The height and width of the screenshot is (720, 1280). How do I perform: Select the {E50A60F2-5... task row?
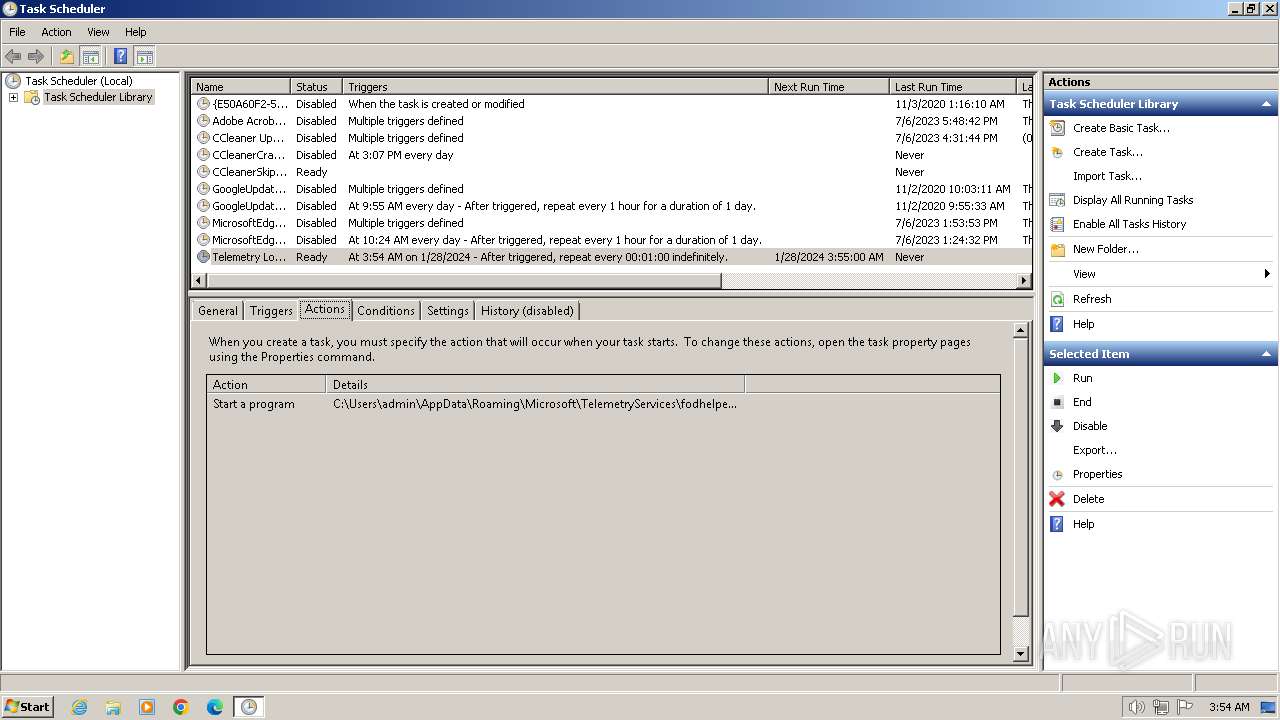[x=611, y=104]
